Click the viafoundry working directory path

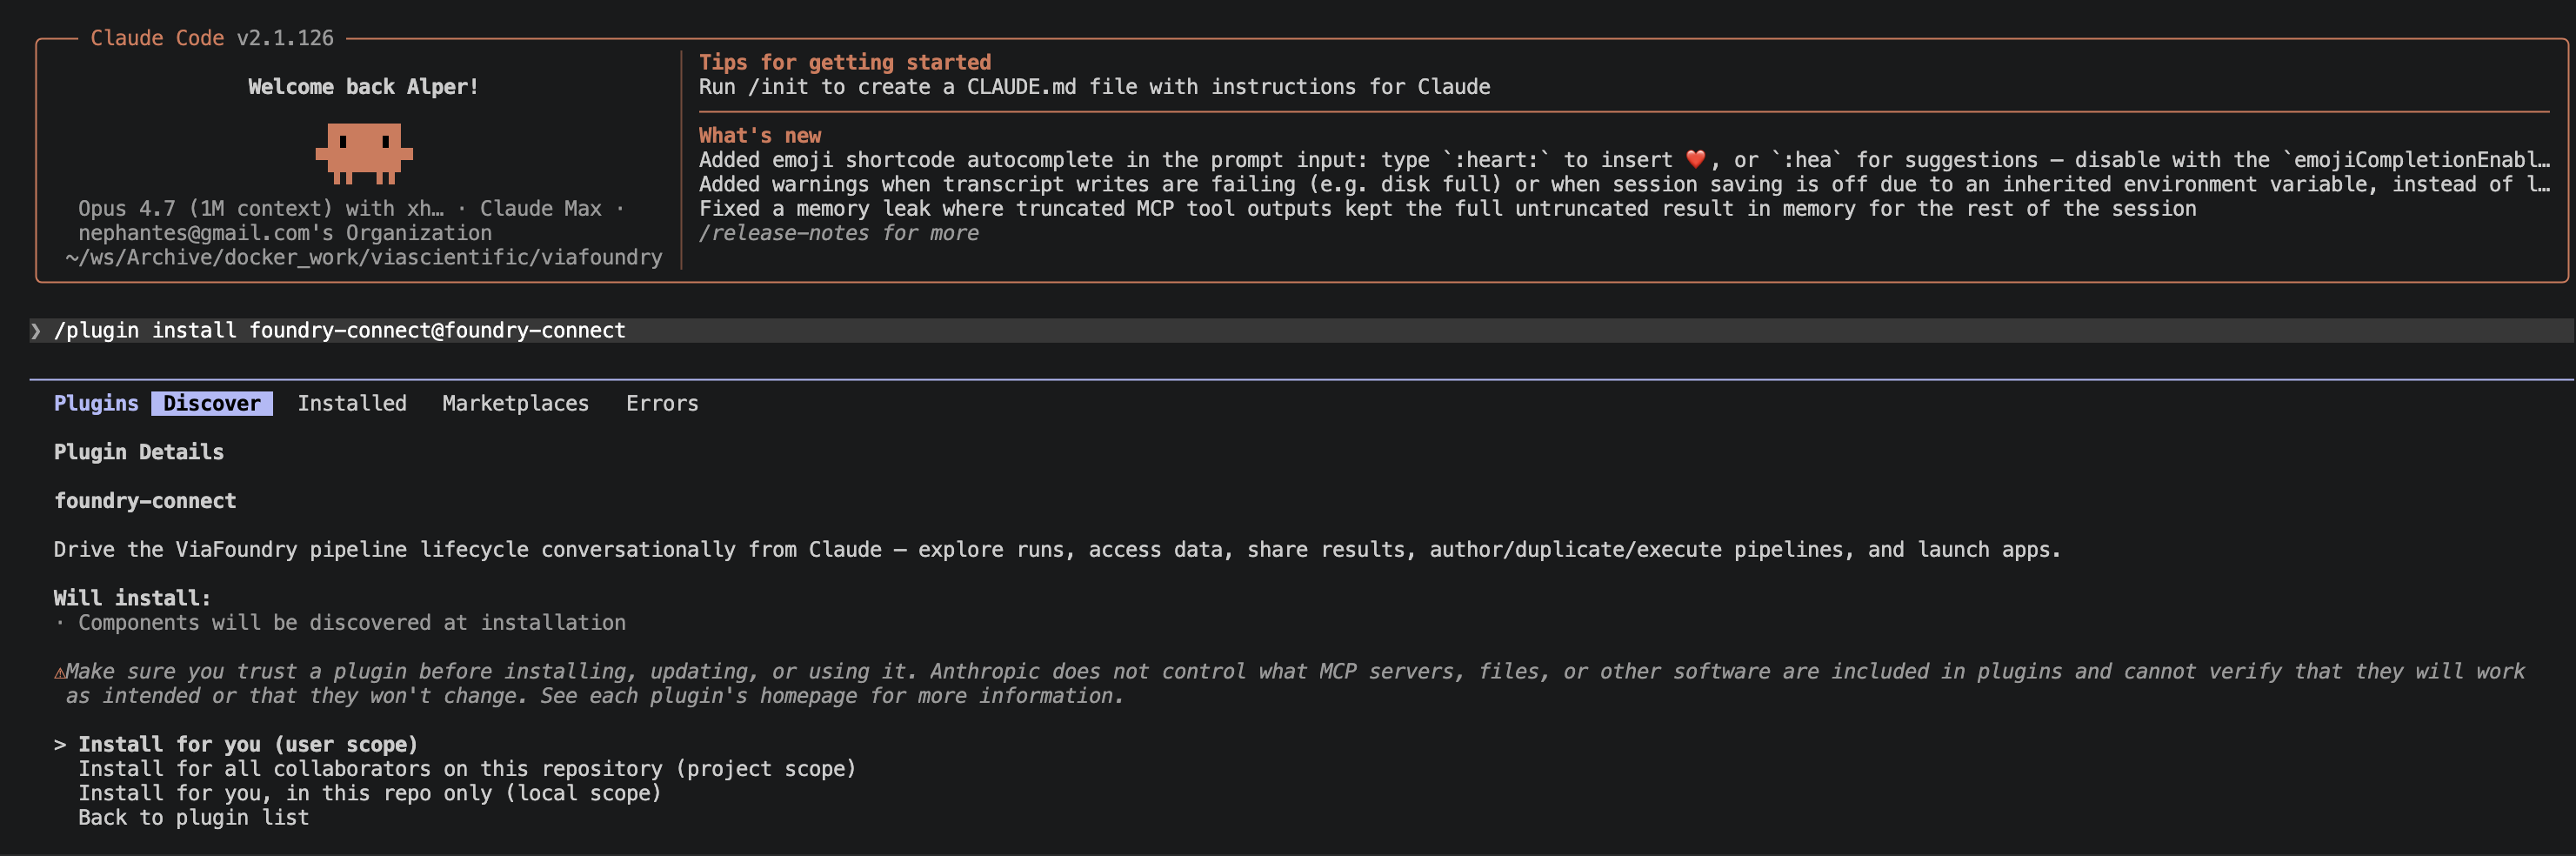(364, 258)
